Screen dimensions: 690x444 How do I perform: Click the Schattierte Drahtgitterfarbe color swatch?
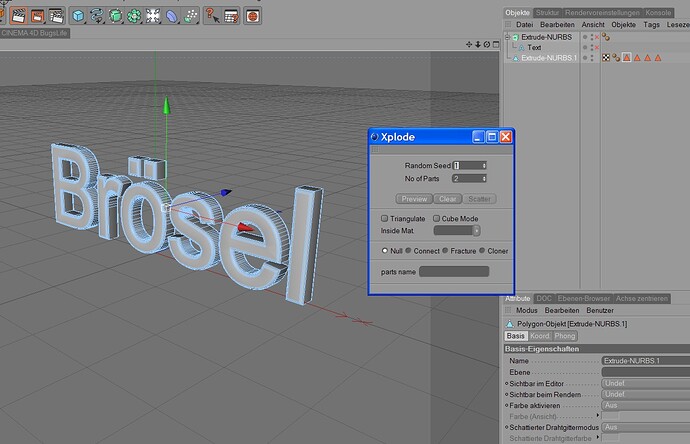(610, 438)
